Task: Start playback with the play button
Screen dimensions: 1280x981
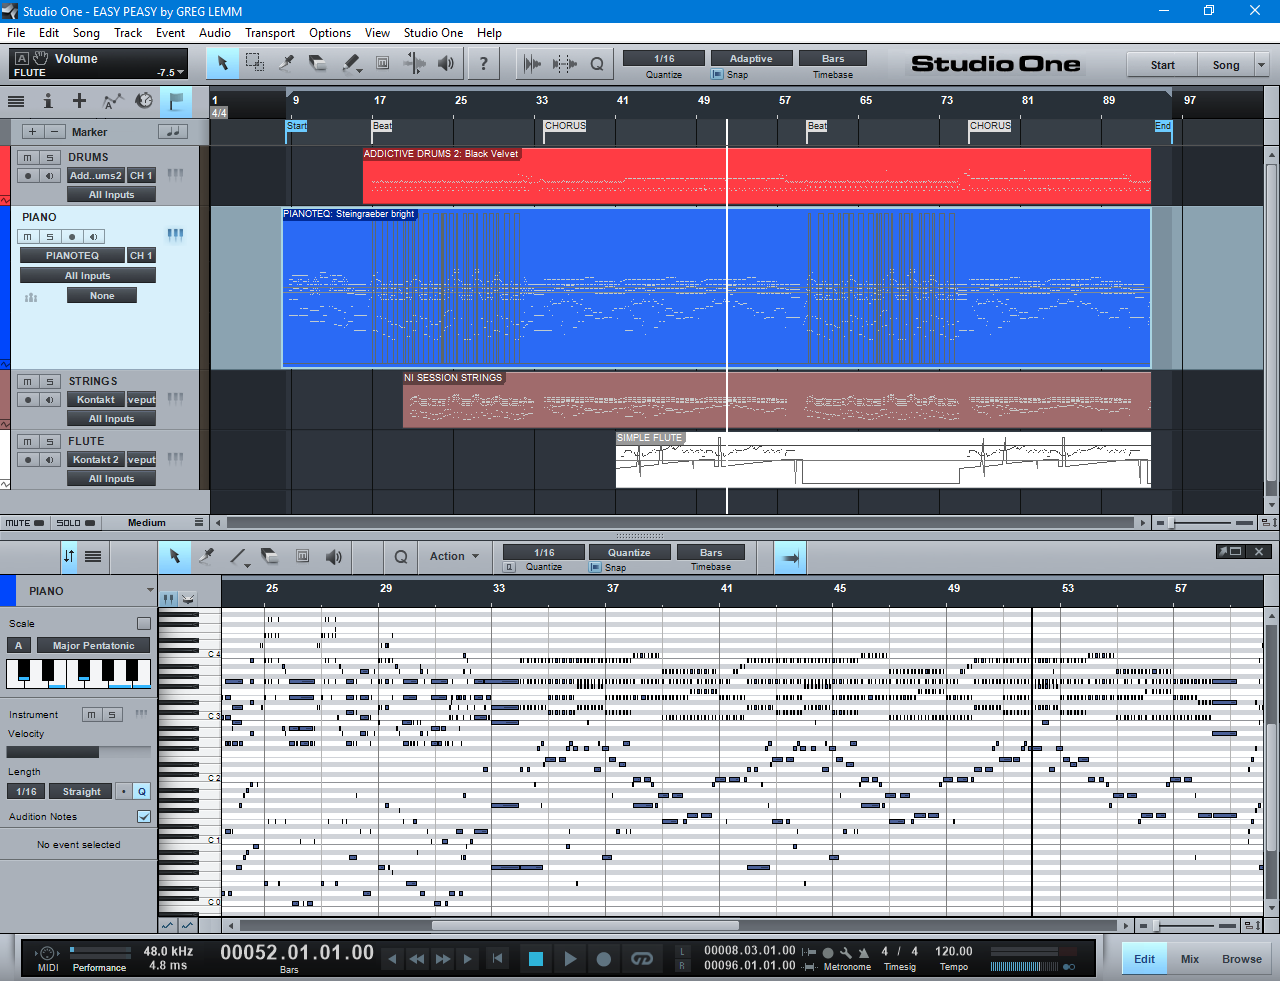Action: (570, 959)
